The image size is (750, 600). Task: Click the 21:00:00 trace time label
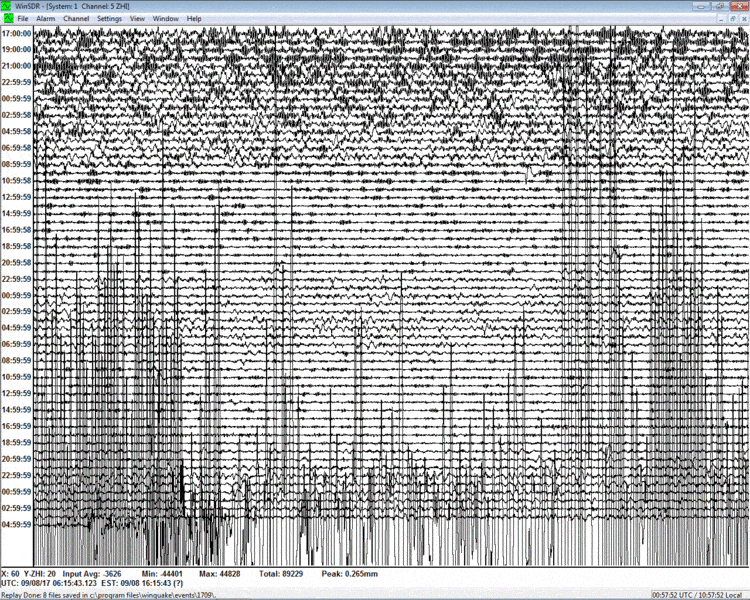17,65
